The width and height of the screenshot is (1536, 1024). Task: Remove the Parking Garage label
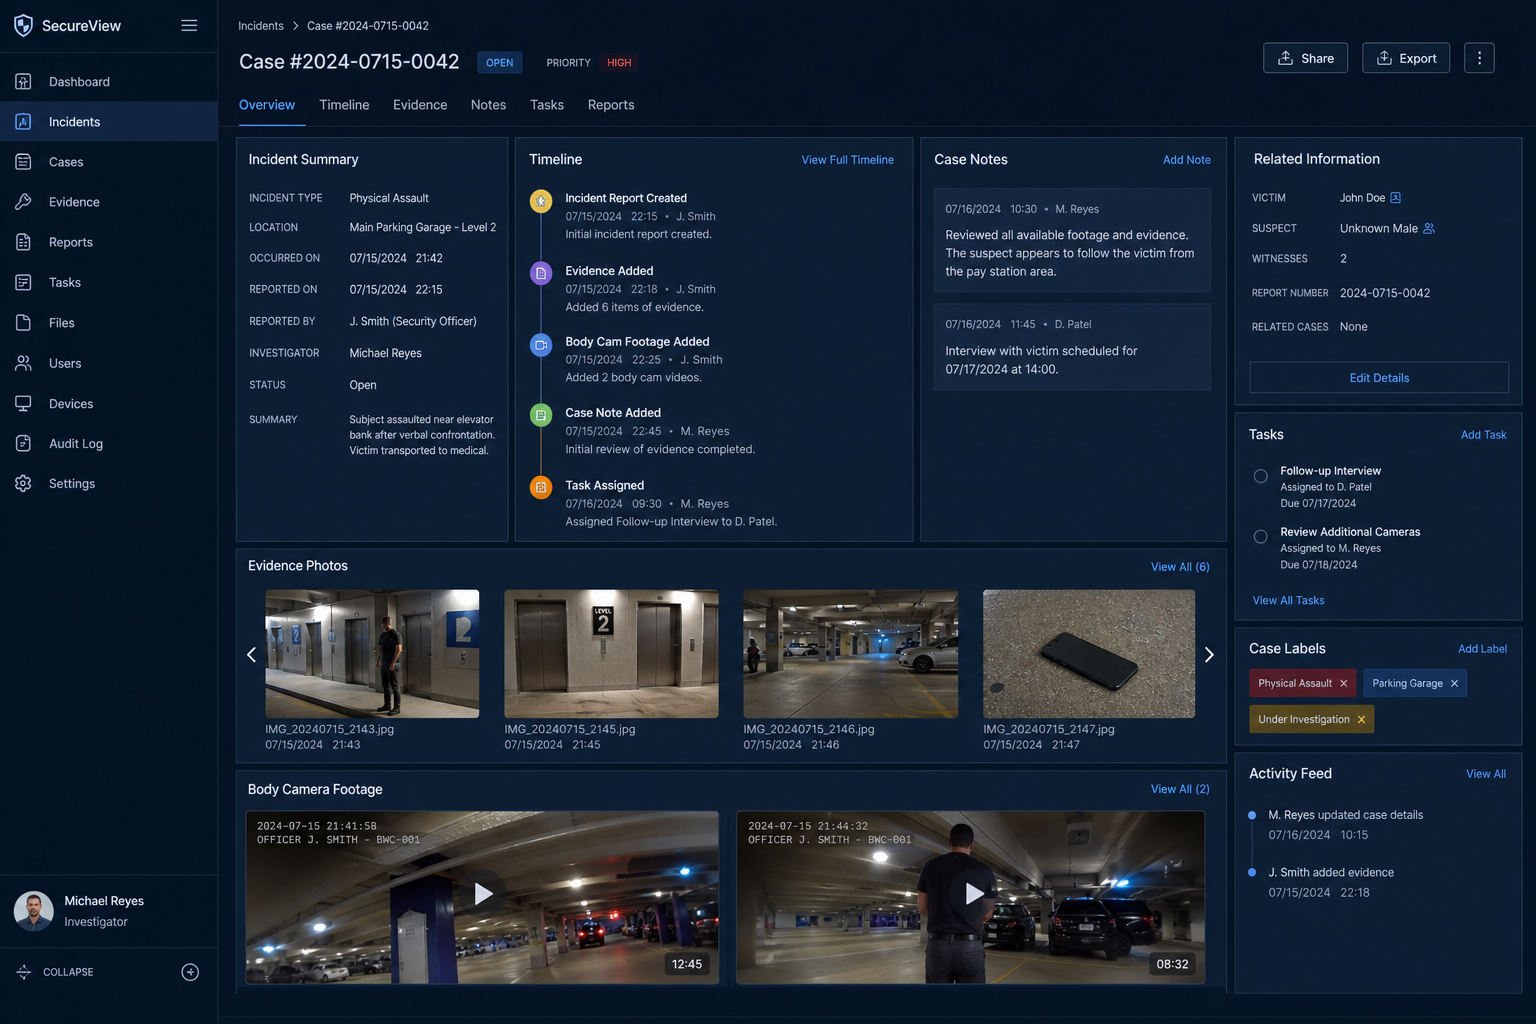tap(1455, 684)
